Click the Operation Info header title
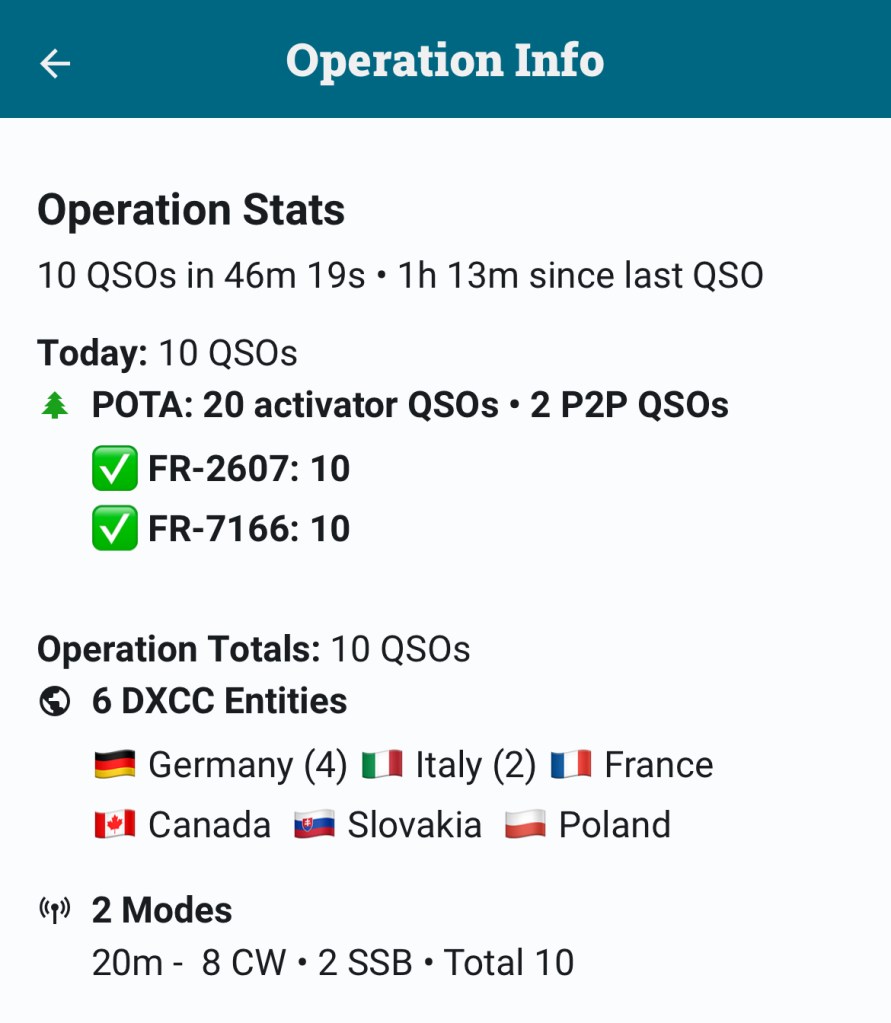 pos(445,60)
